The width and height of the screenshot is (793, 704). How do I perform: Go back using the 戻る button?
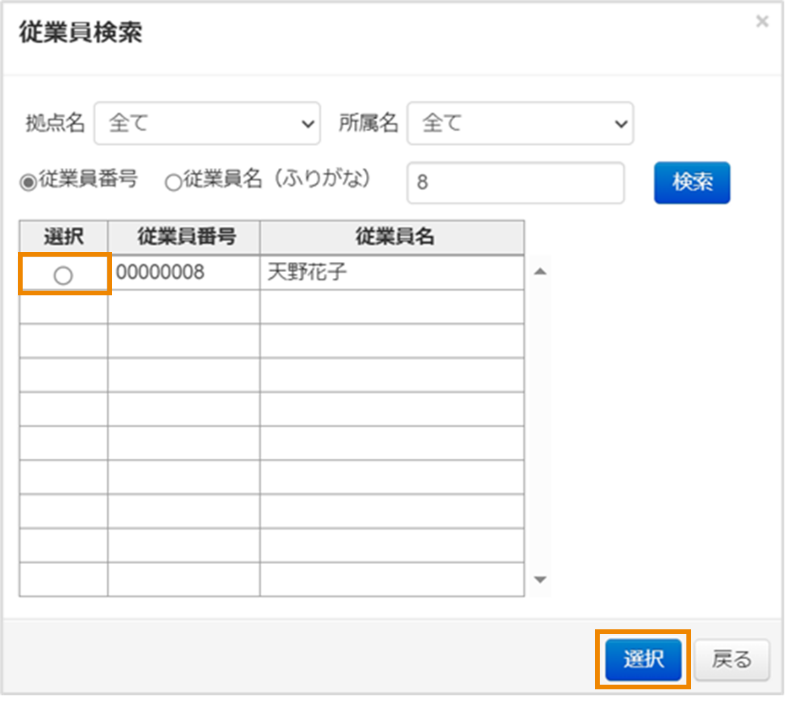pyautogui.click(x=731, y=660)
